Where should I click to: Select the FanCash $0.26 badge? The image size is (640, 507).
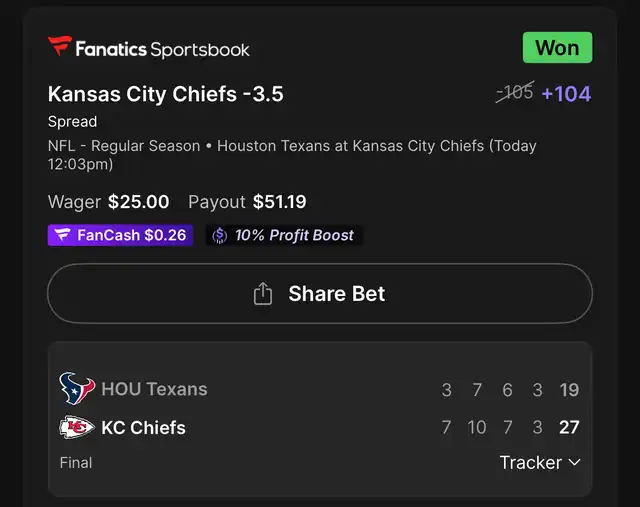(x=120, y=235)
